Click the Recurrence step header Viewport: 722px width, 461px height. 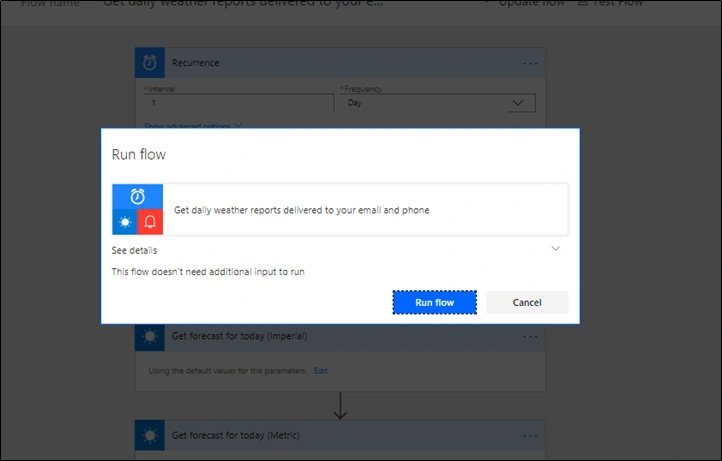click(340, 63)
